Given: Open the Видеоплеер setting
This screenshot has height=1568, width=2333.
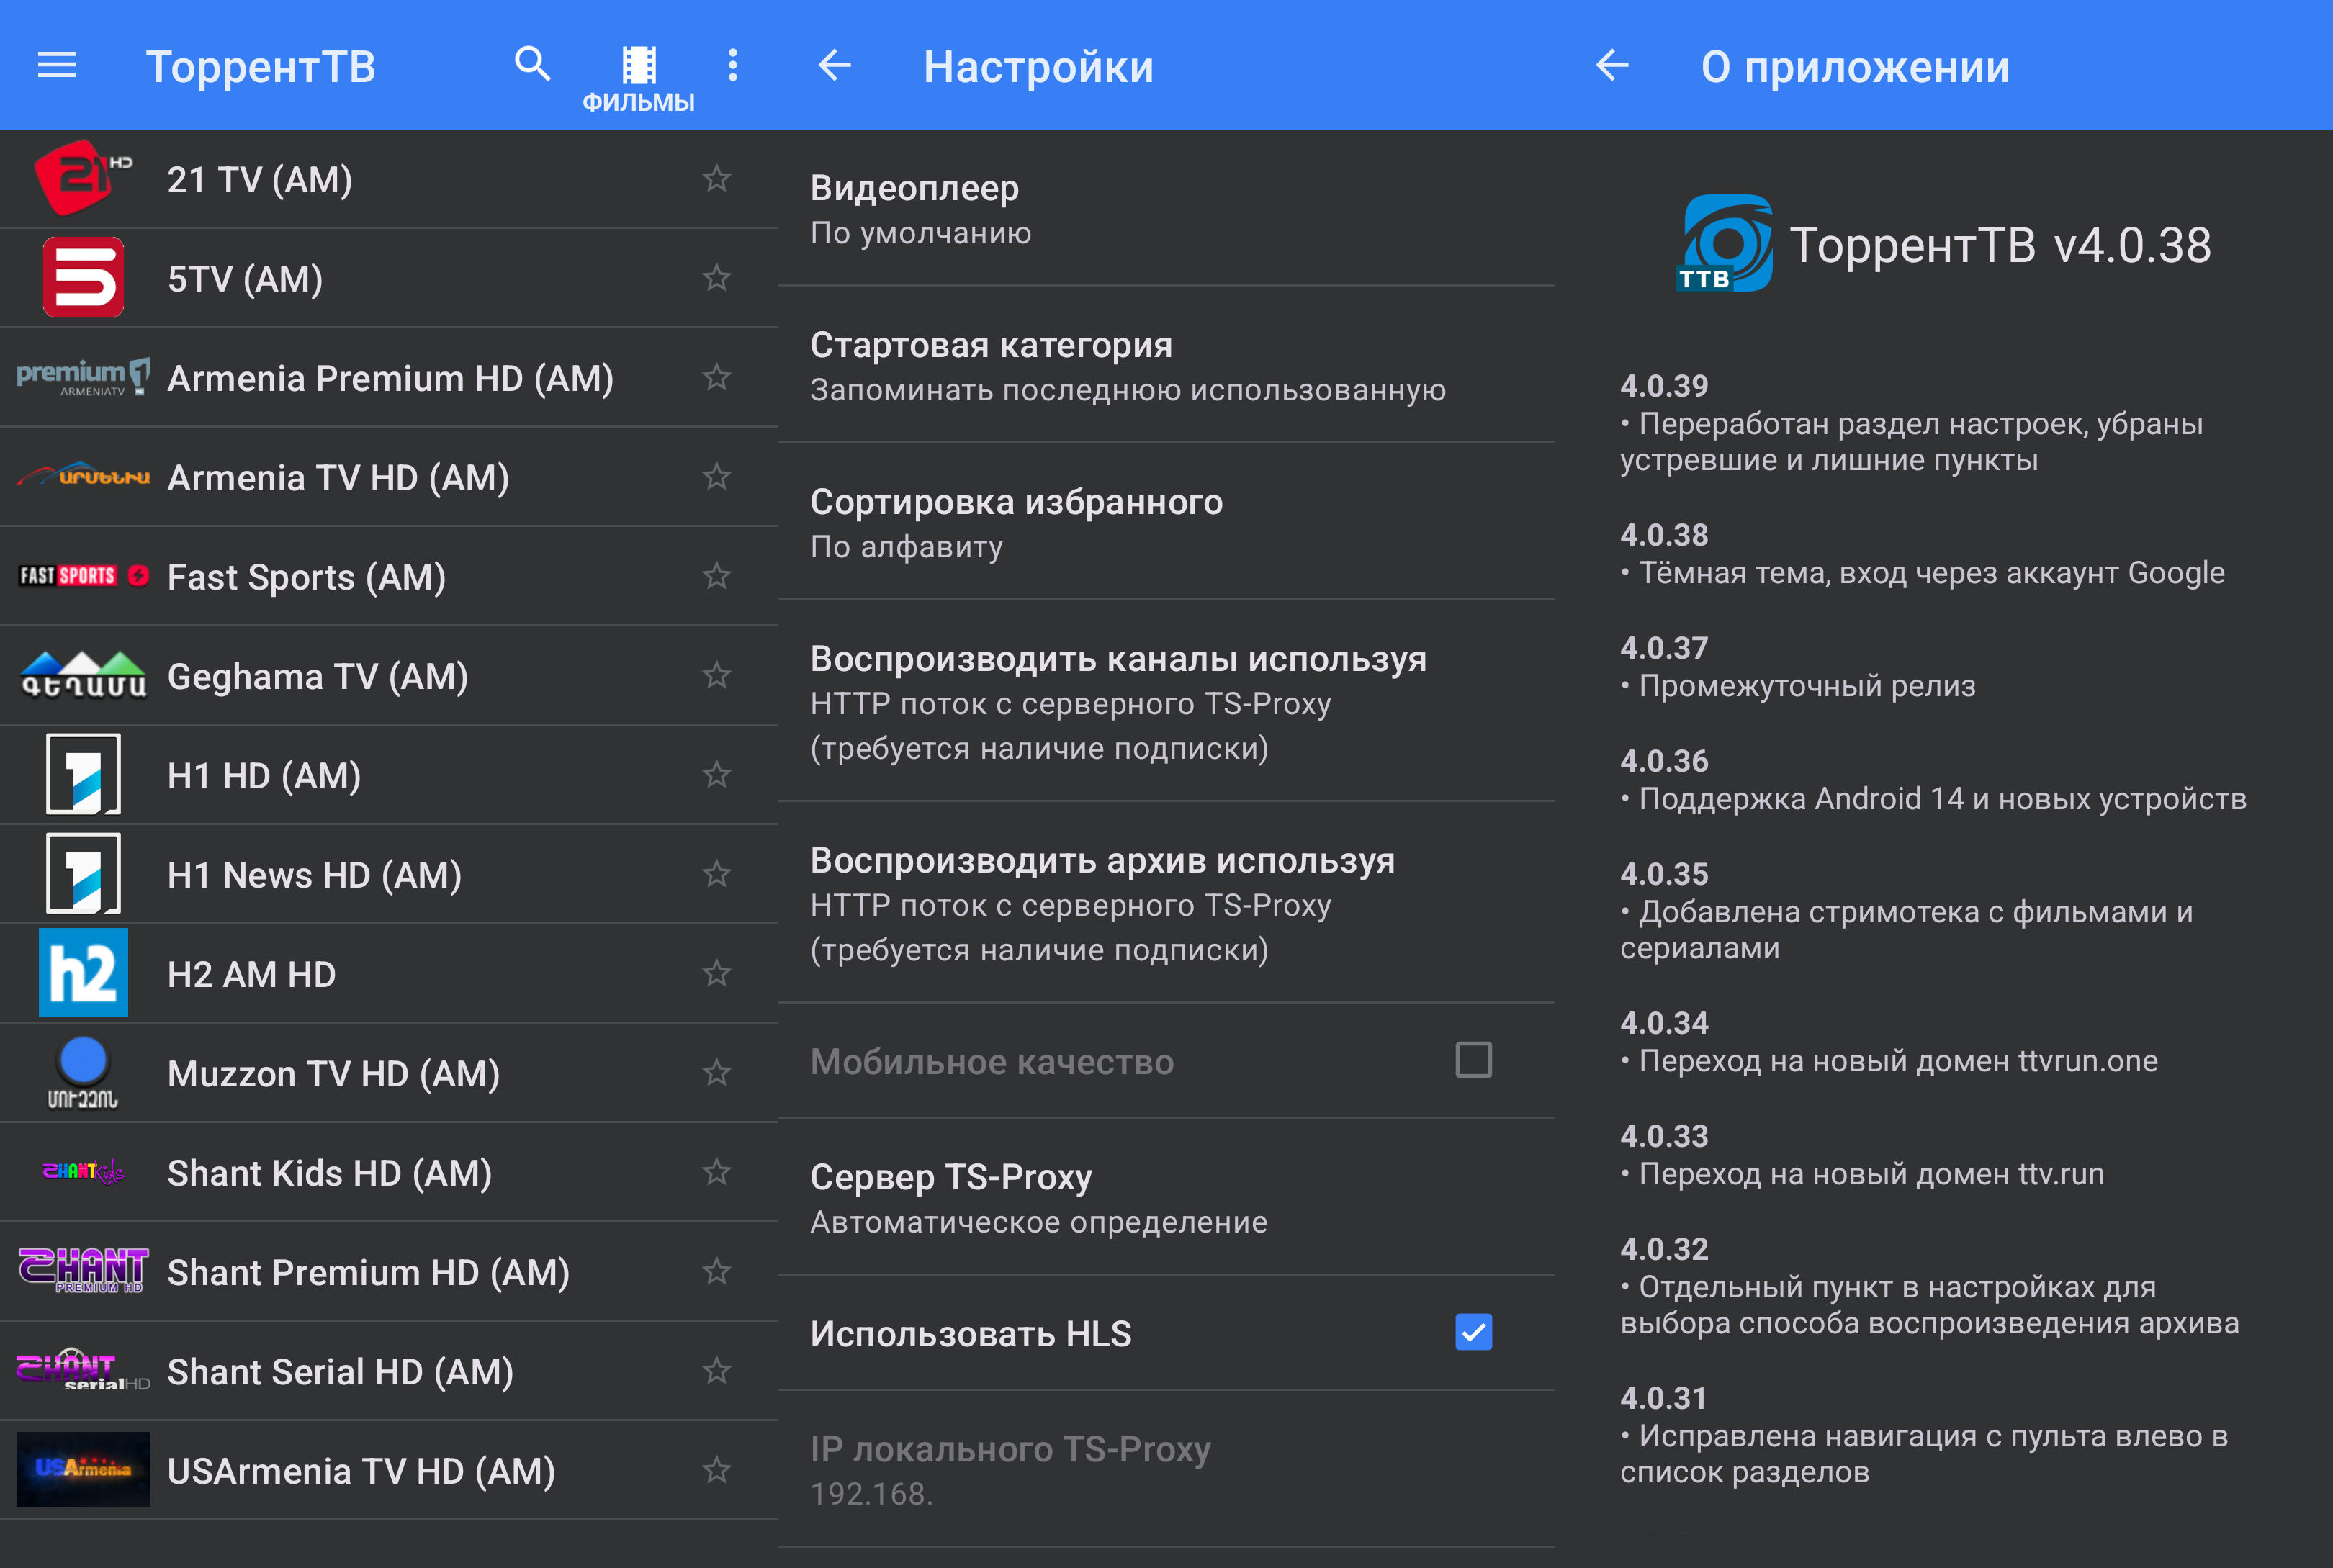Looking at the screenshot, I should tap(1166, 208).
